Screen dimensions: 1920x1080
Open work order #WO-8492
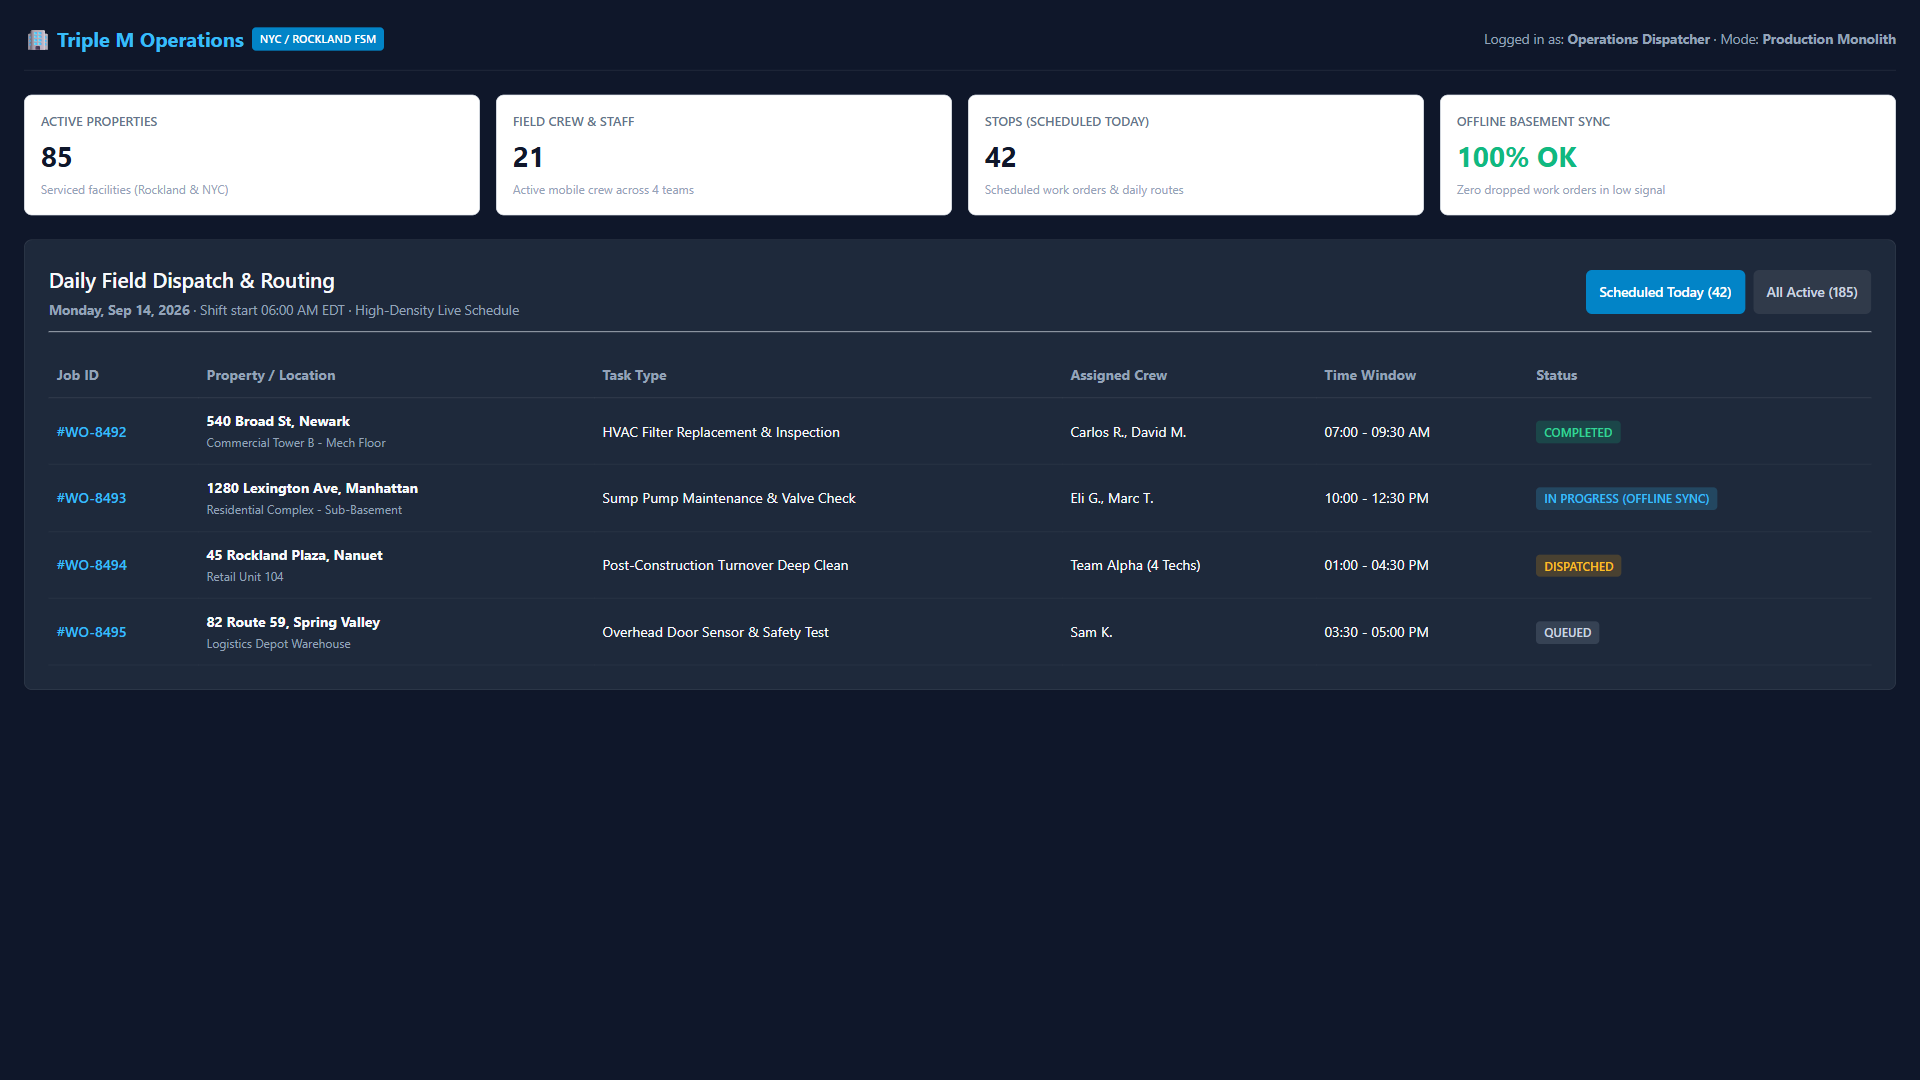pyautogui.click(x=91, y=432)
